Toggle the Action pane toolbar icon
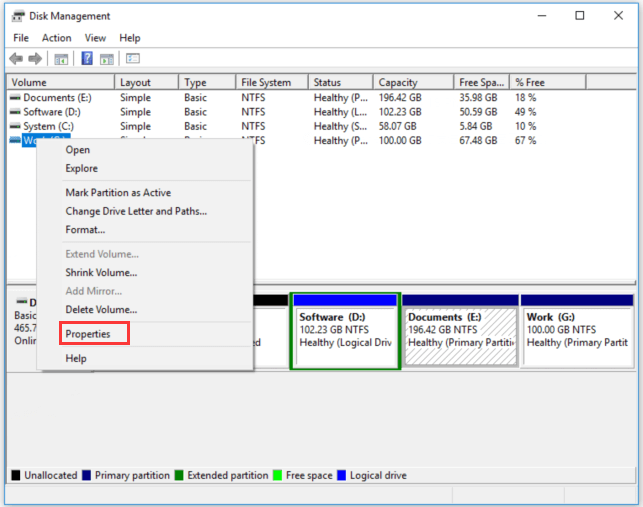Viewport: 643px width, 507px height. click(x=107, y=59)
